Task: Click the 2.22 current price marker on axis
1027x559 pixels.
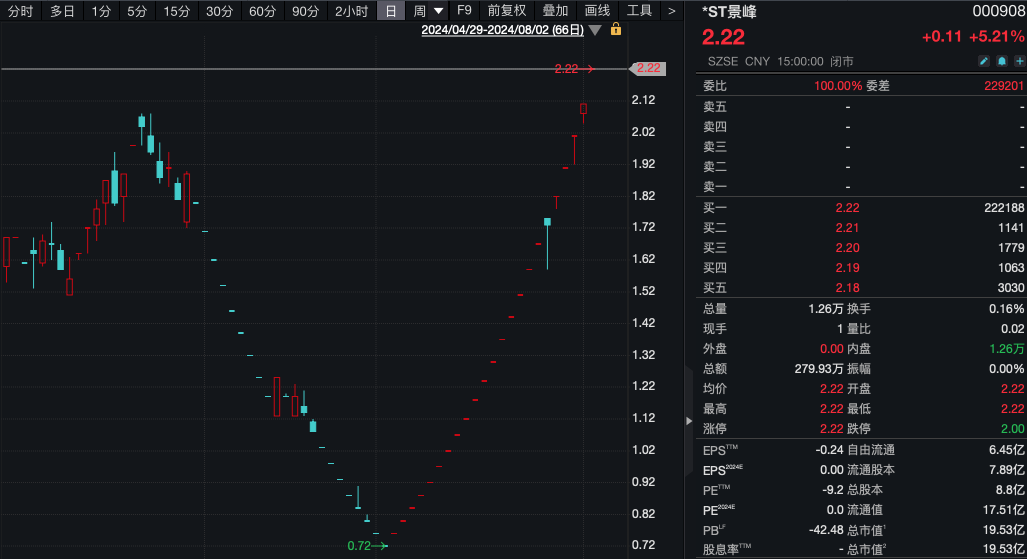Action: coord(648,68)
